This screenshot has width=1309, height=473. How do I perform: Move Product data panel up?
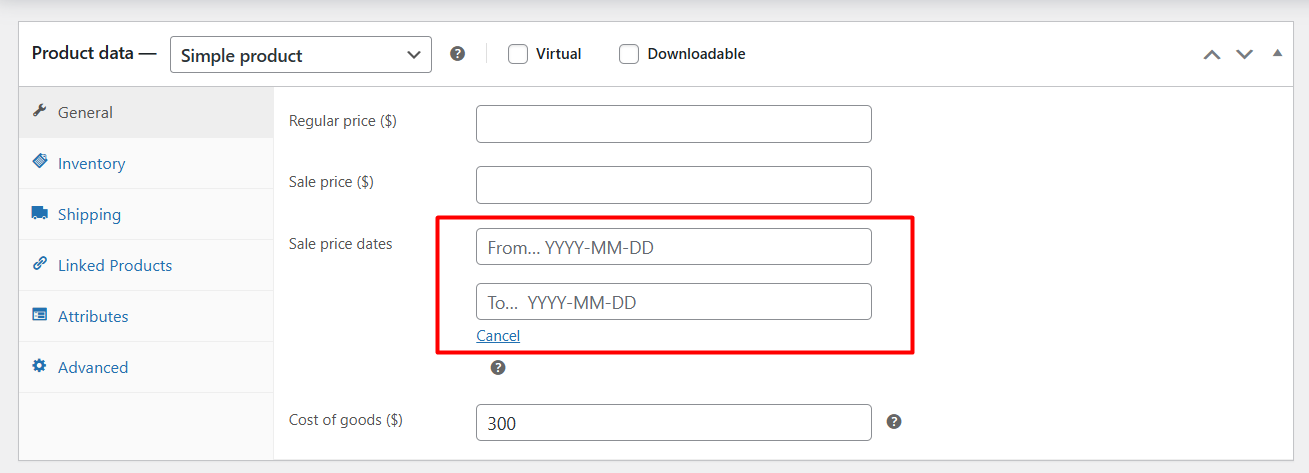tap(1211, 54)
